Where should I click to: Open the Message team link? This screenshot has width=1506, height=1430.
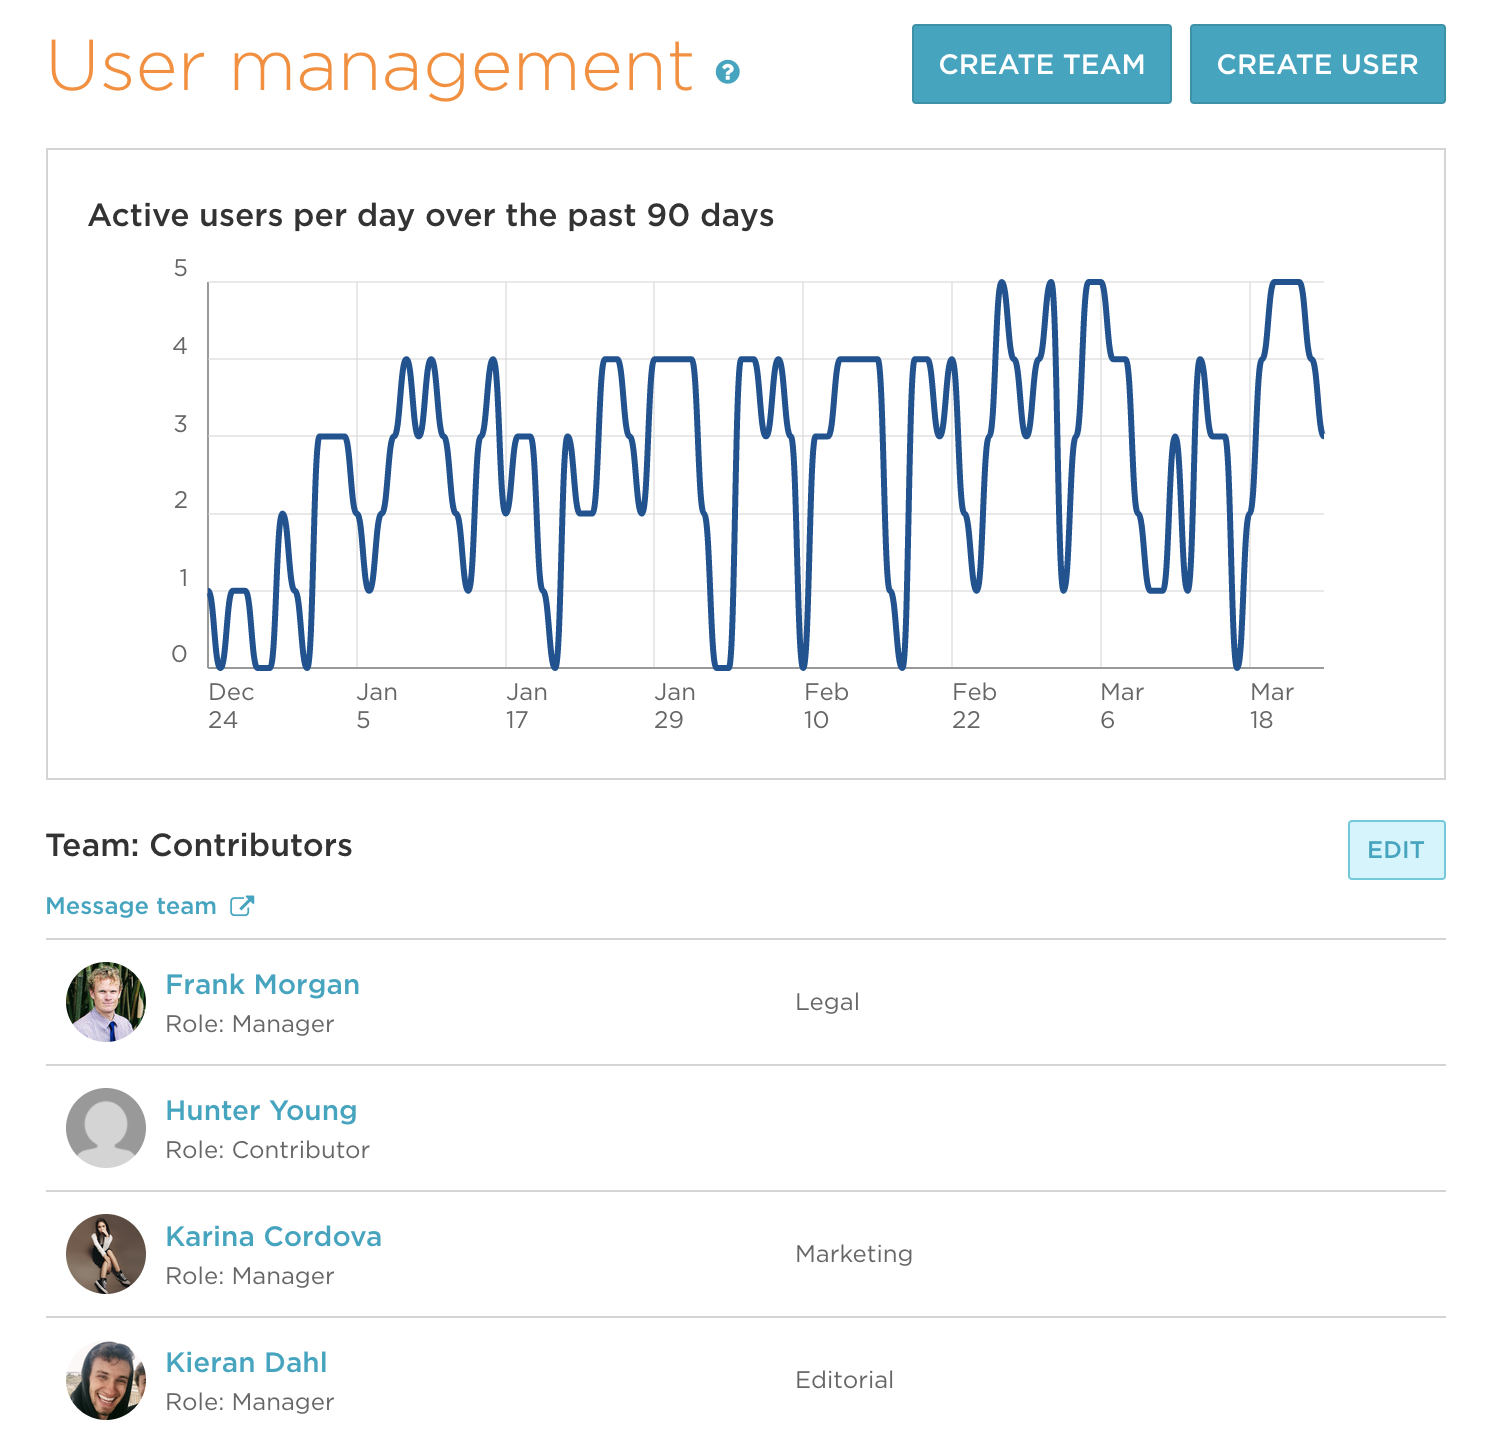pyautogui.click(x=130, y=905)
